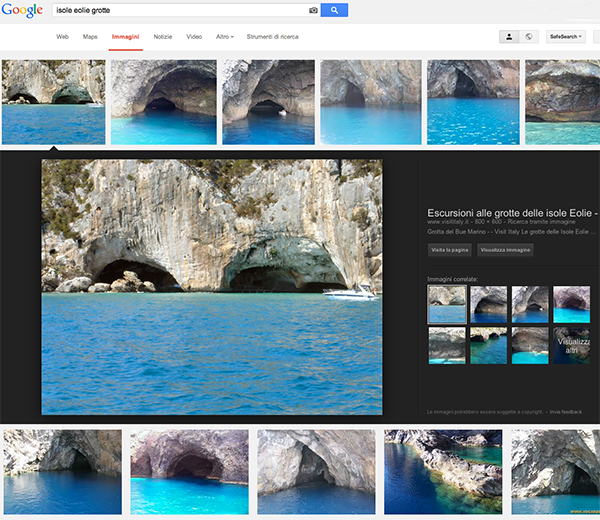The width and height of the screenshot is (600, 520).
Task: Select first top-row thumbnail with two caves
Action: [x=54, y=102]
